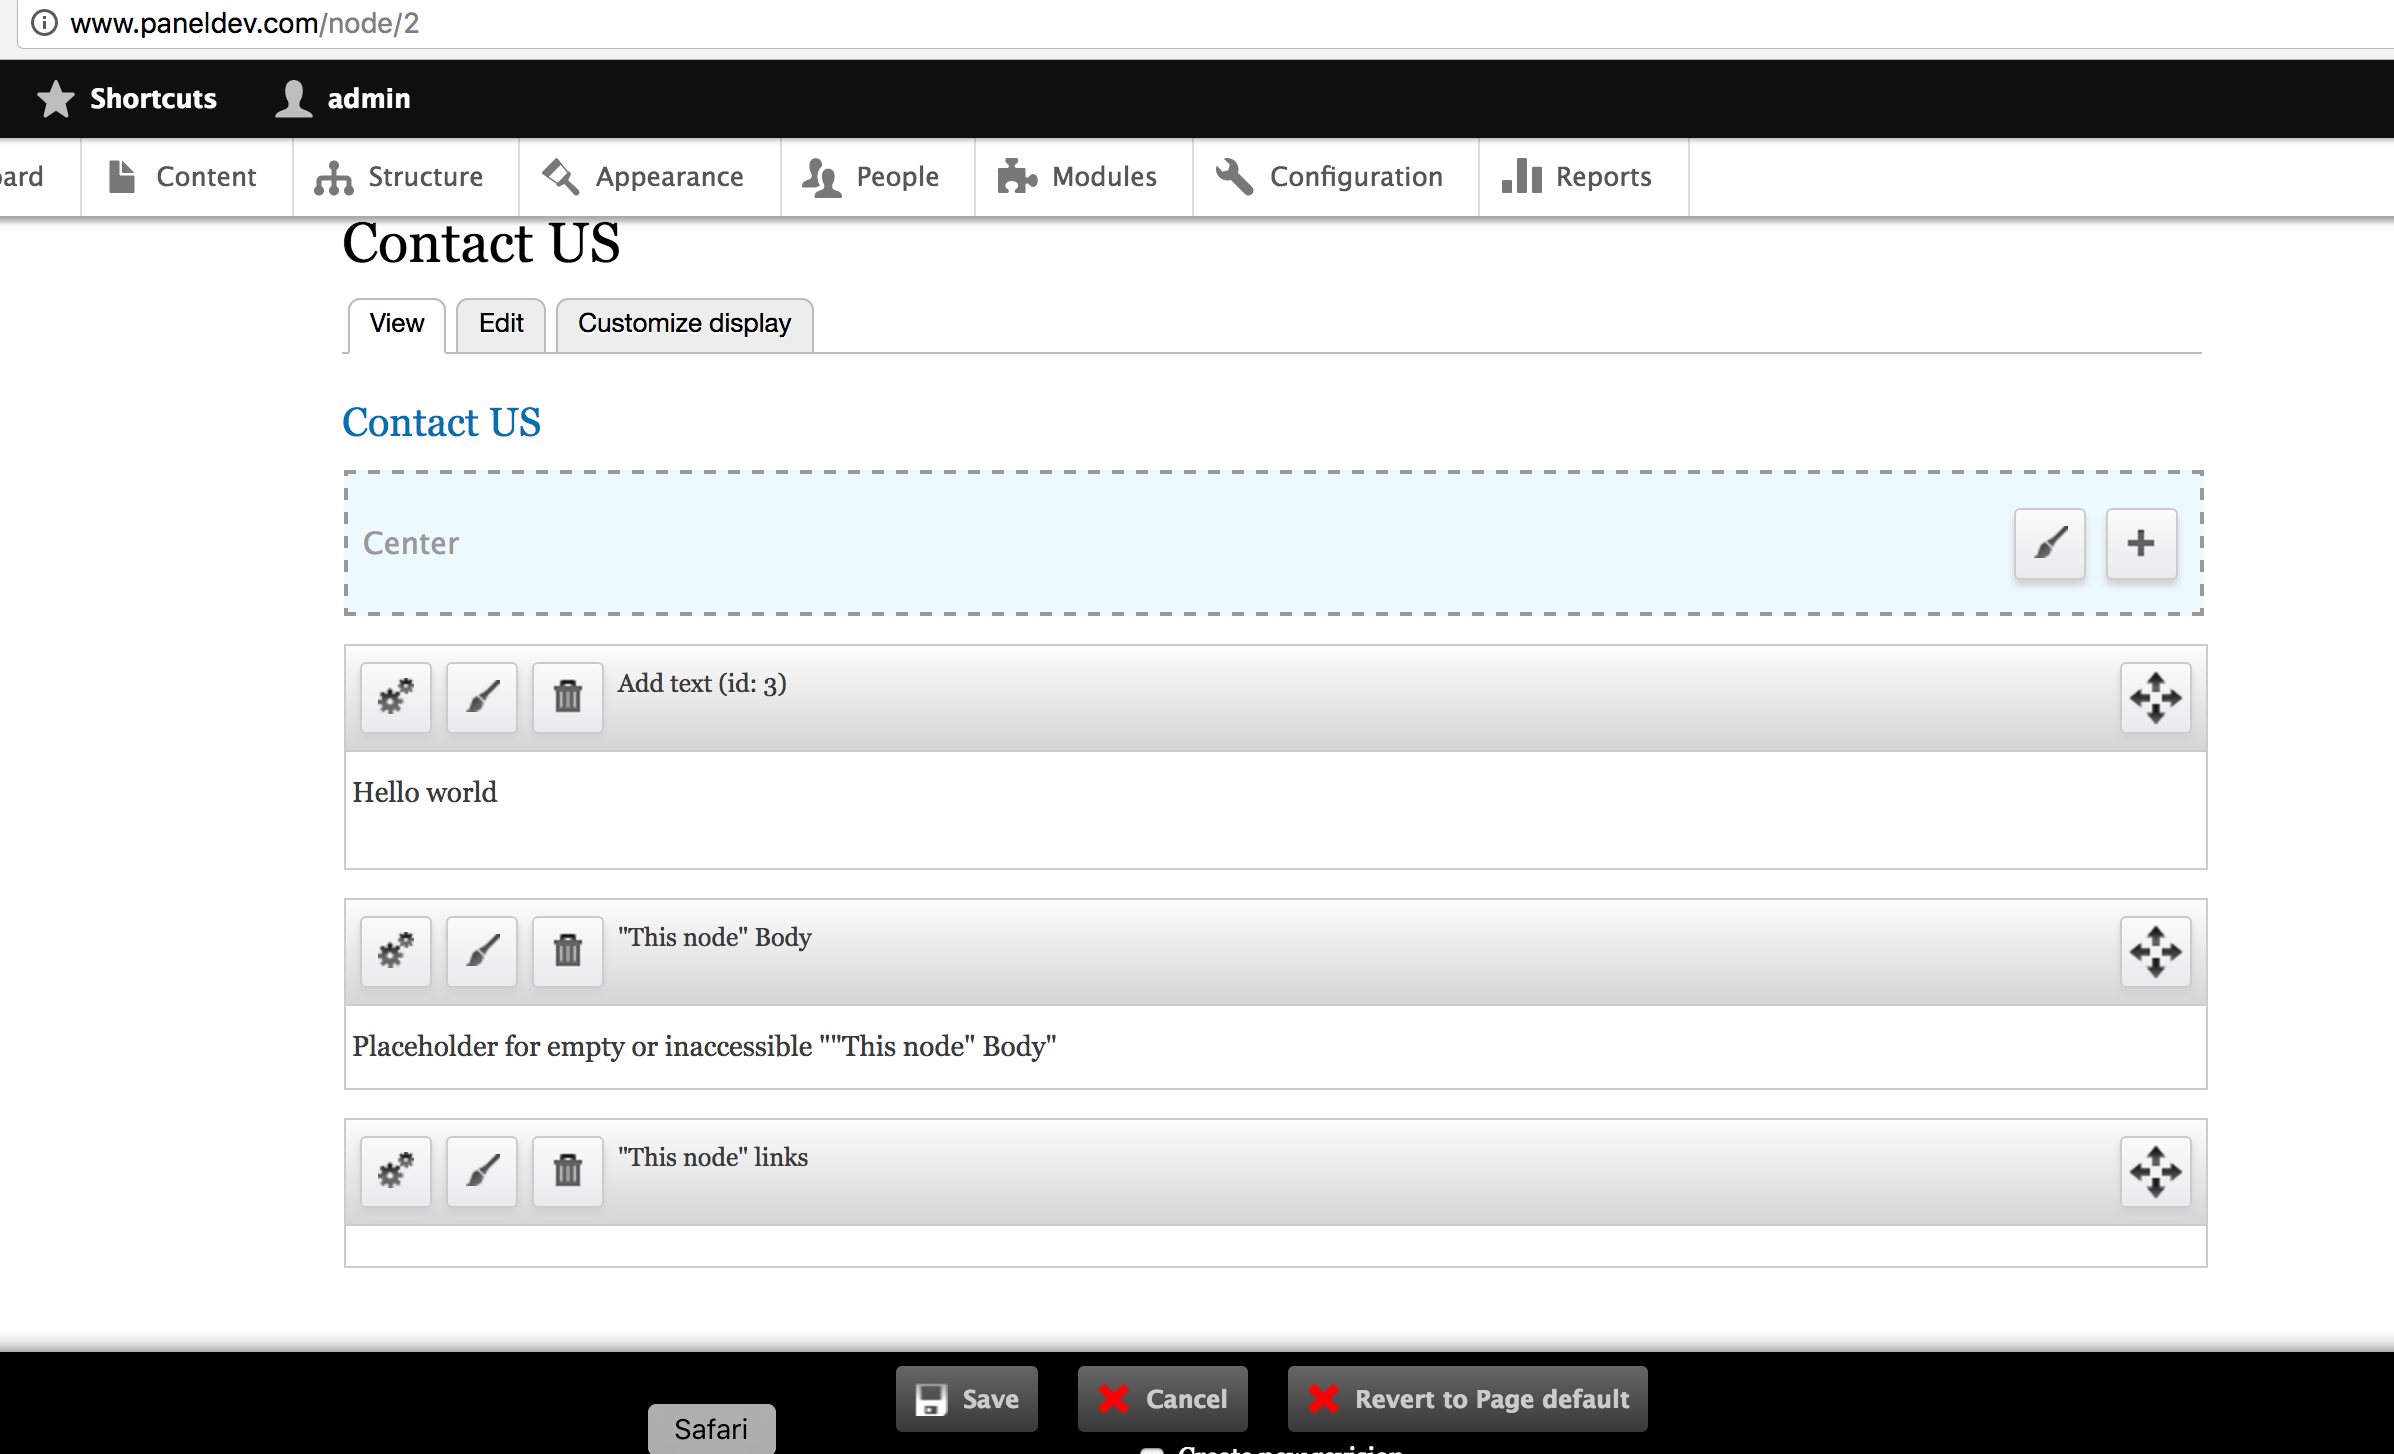The image size is (2394, 1454).
Task: Open settings gear for "This node" Body pane
Action: pos(396,951)
